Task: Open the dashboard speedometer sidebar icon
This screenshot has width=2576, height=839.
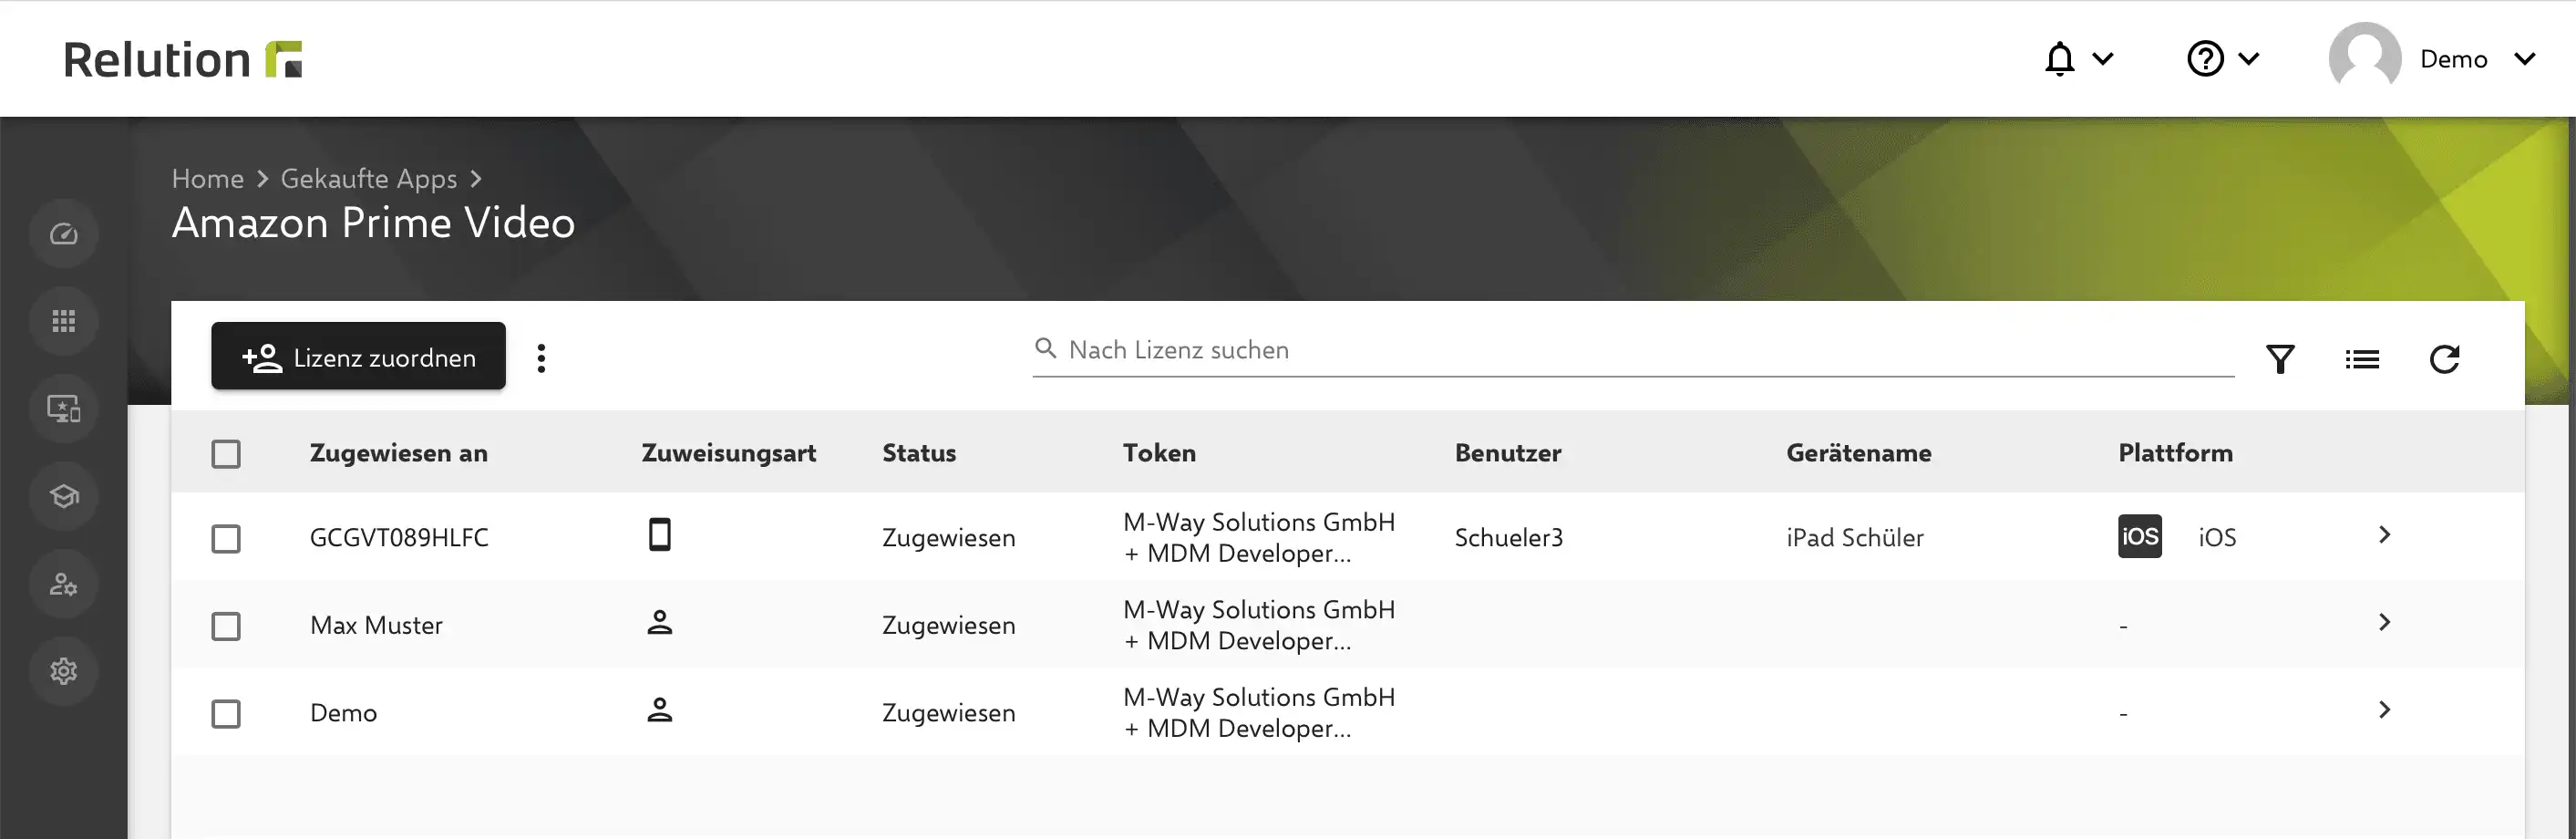Action: coord(64,234)
